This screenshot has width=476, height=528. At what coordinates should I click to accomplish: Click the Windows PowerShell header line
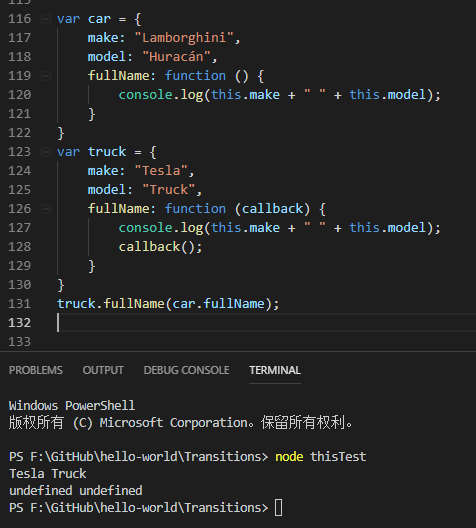(x=72, y=405)
